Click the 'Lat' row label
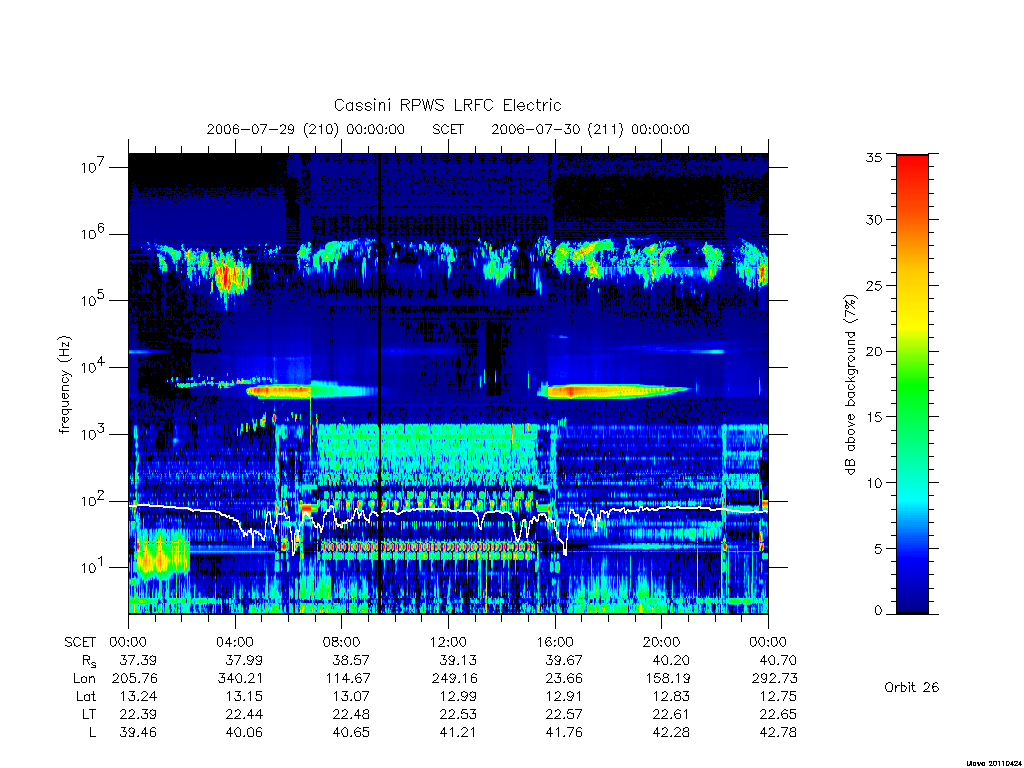1024x768 pixels. click(x=86, y=696)
